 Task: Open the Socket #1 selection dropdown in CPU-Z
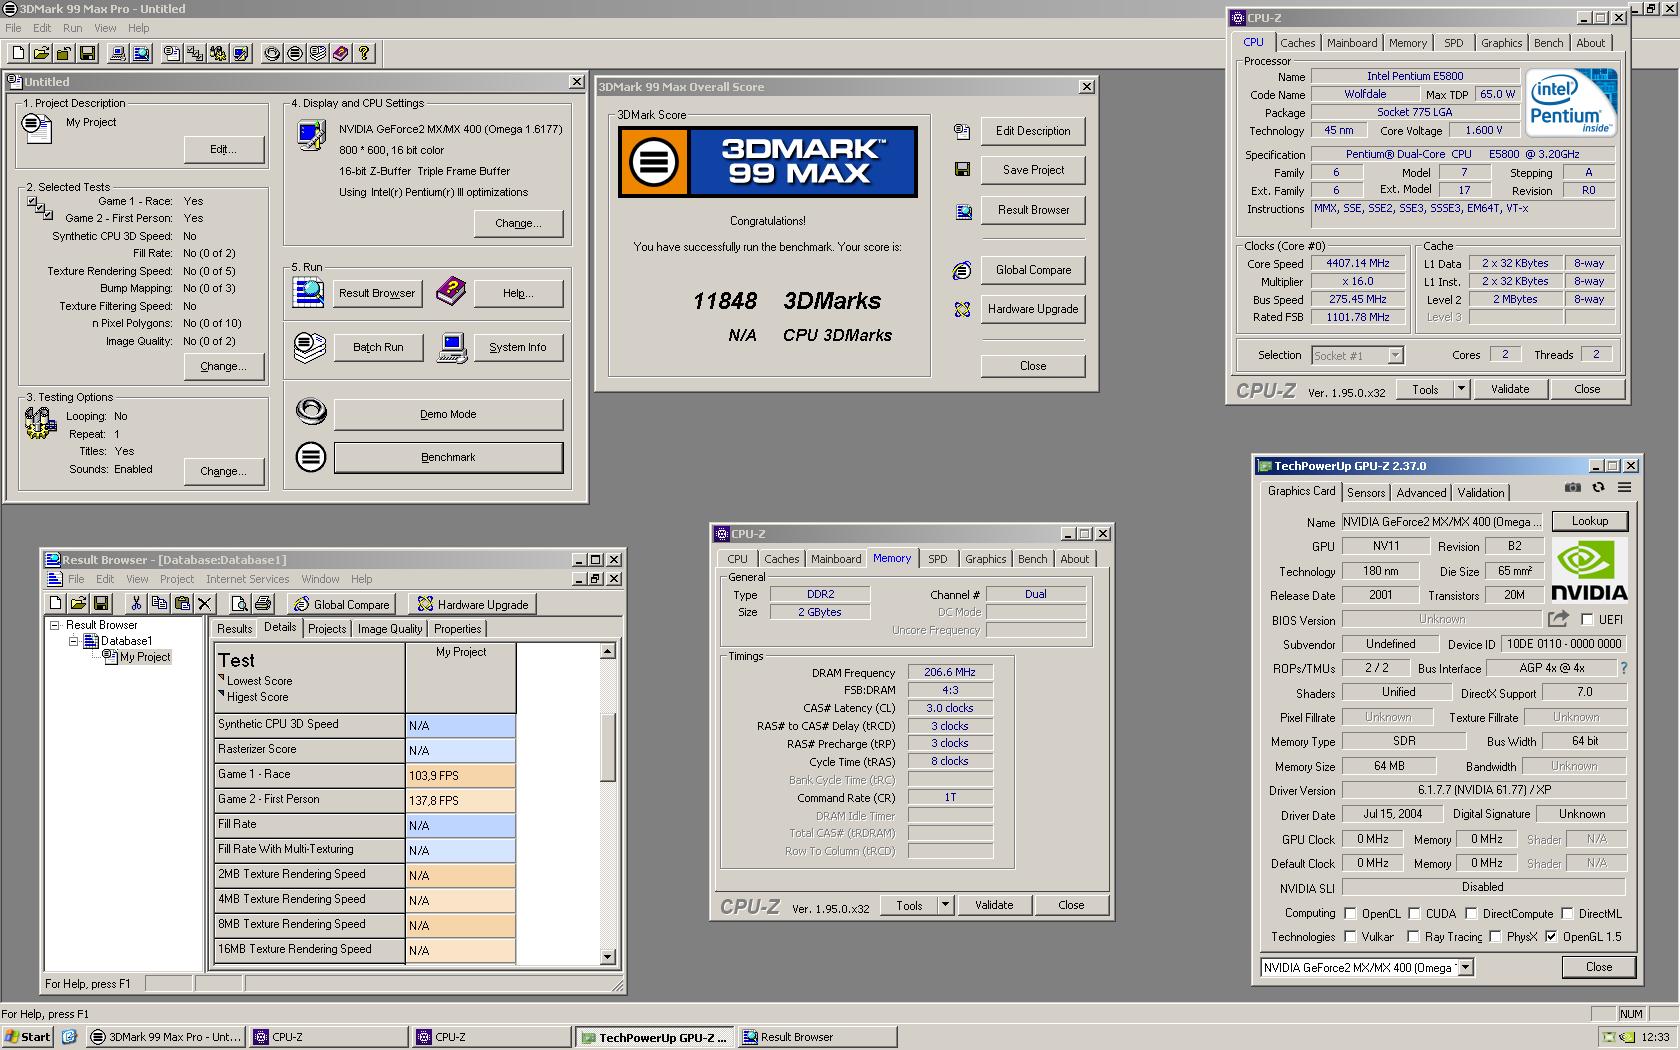[x=1395, y=355]
